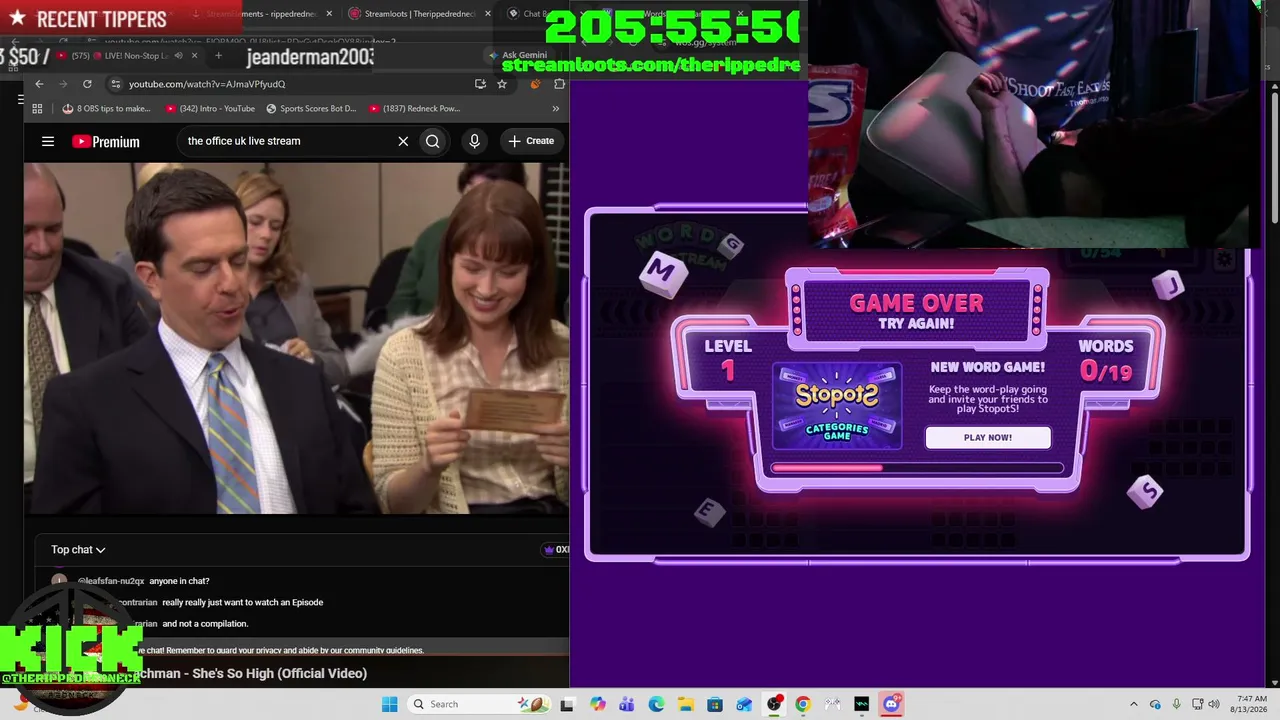This screenshot has height=720, width=1280.
Task: Go back in the Chrome browser
Action: tap(39, 84)
